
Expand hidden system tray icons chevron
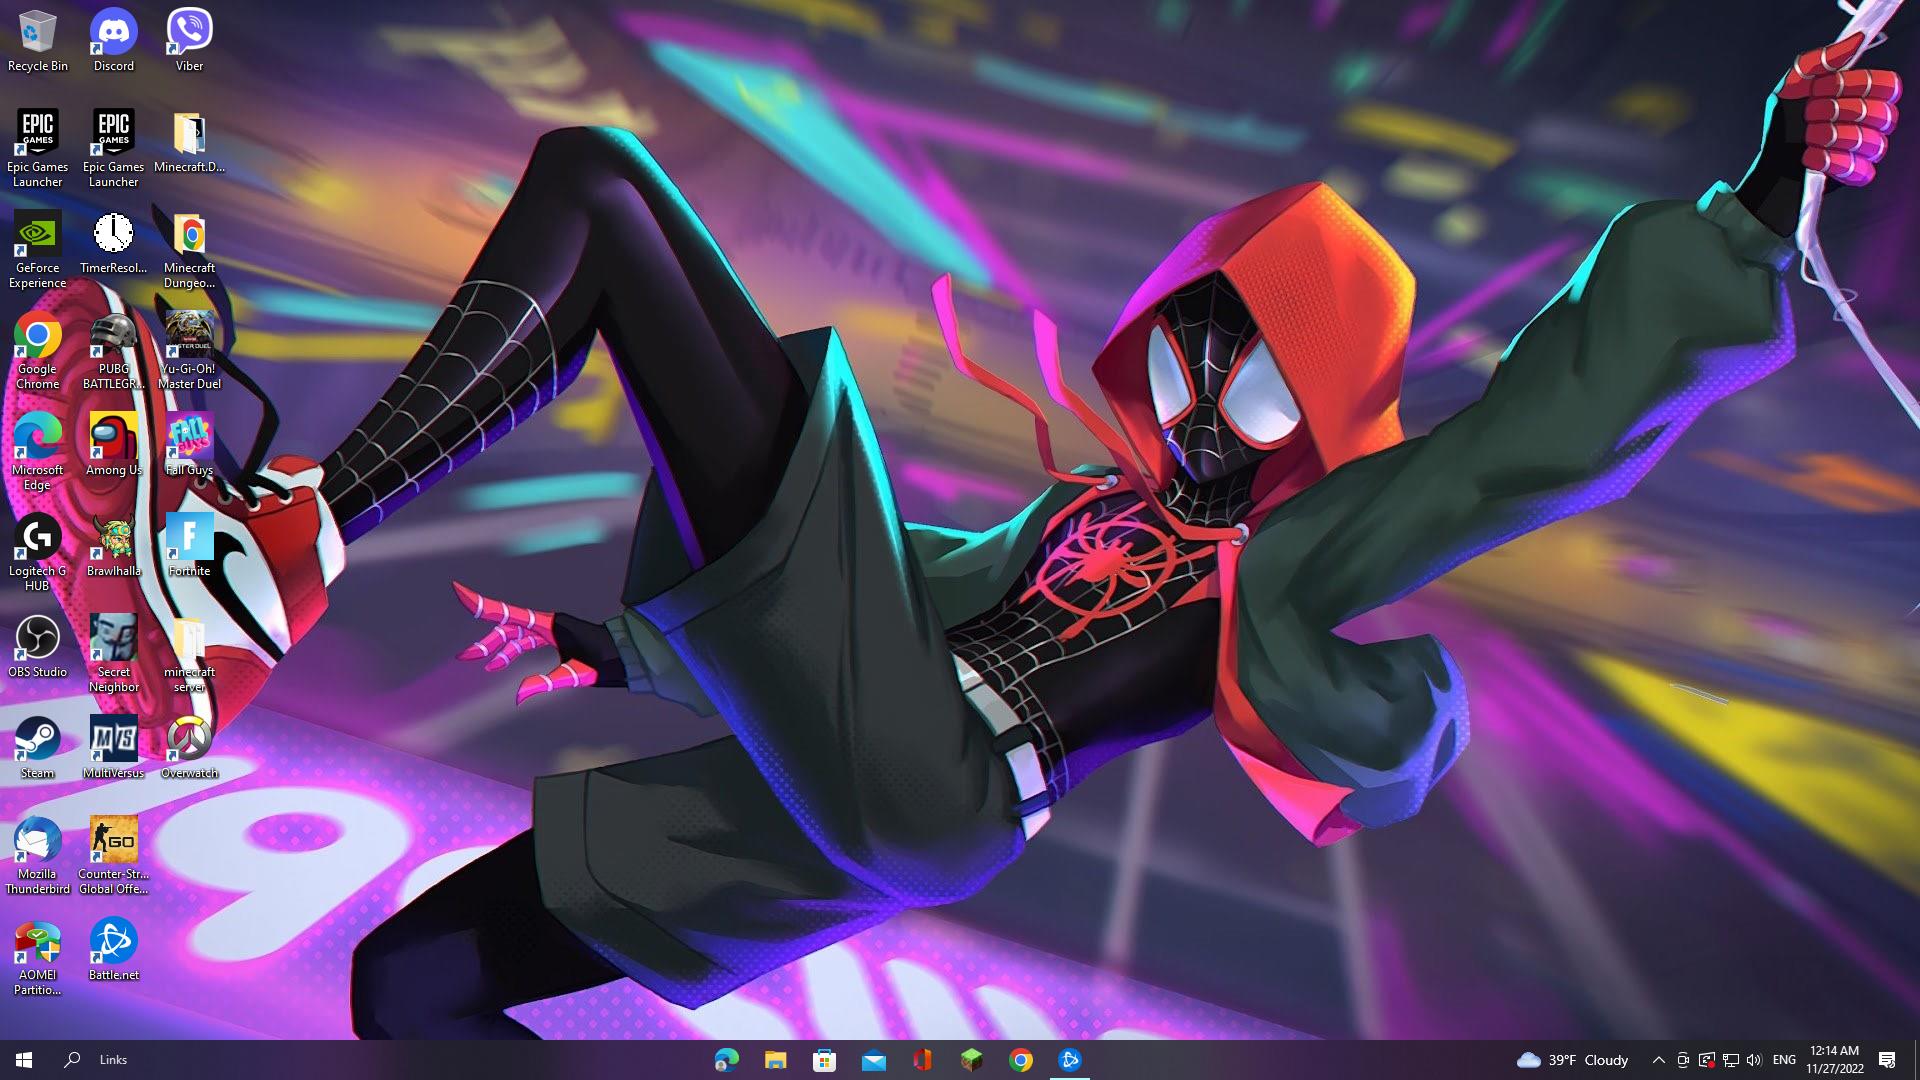pos(1658,1060)
